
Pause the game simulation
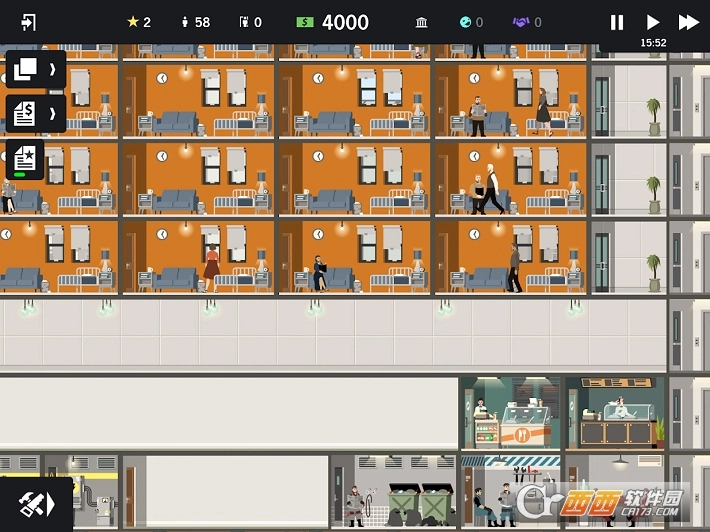click(x=617, y=22)
